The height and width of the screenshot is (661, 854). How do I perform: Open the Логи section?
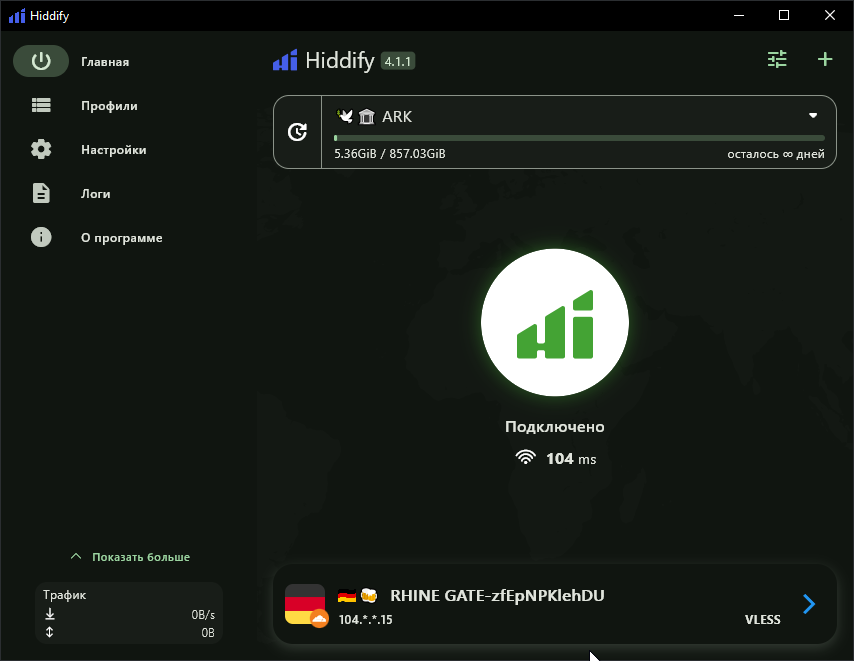tap(96, 193)
